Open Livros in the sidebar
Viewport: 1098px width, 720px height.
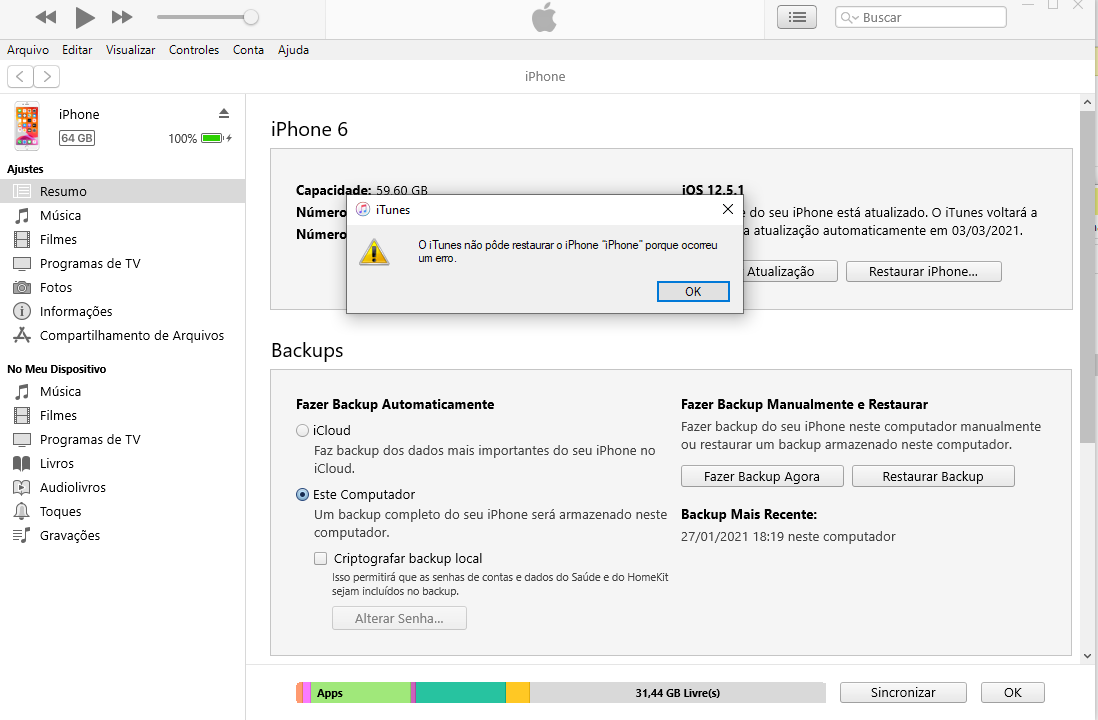[x=123, y=464]
